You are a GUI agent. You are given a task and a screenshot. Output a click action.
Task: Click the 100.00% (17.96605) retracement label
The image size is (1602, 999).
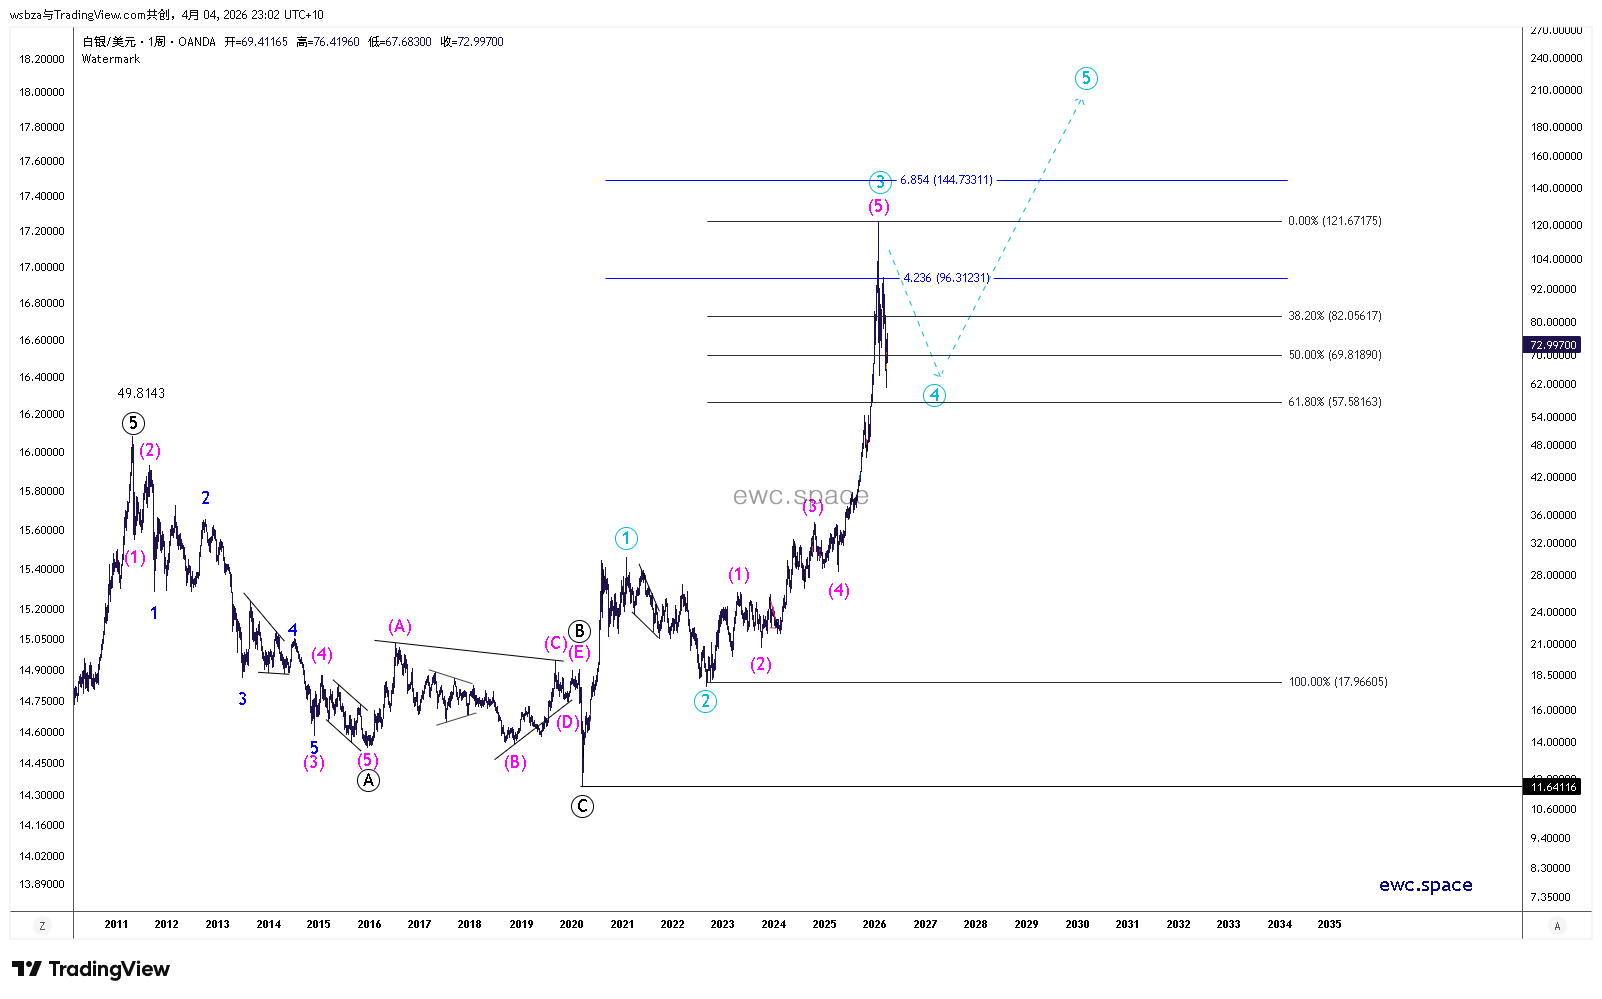[1337, 682]
